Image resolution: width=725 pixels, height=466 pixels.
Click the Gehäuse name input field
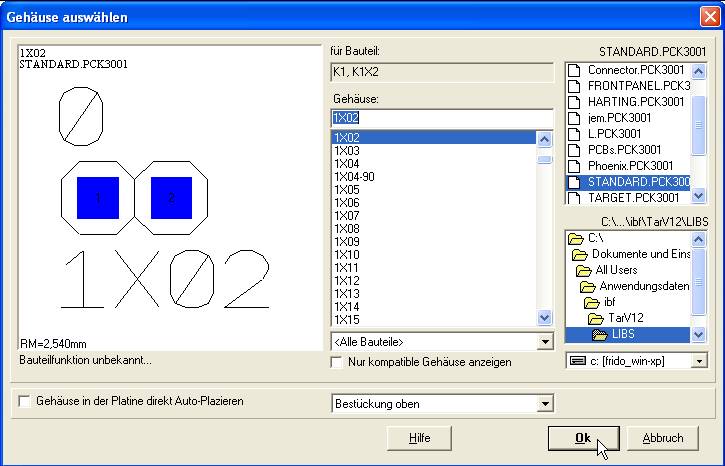click(x=441, y=118)
